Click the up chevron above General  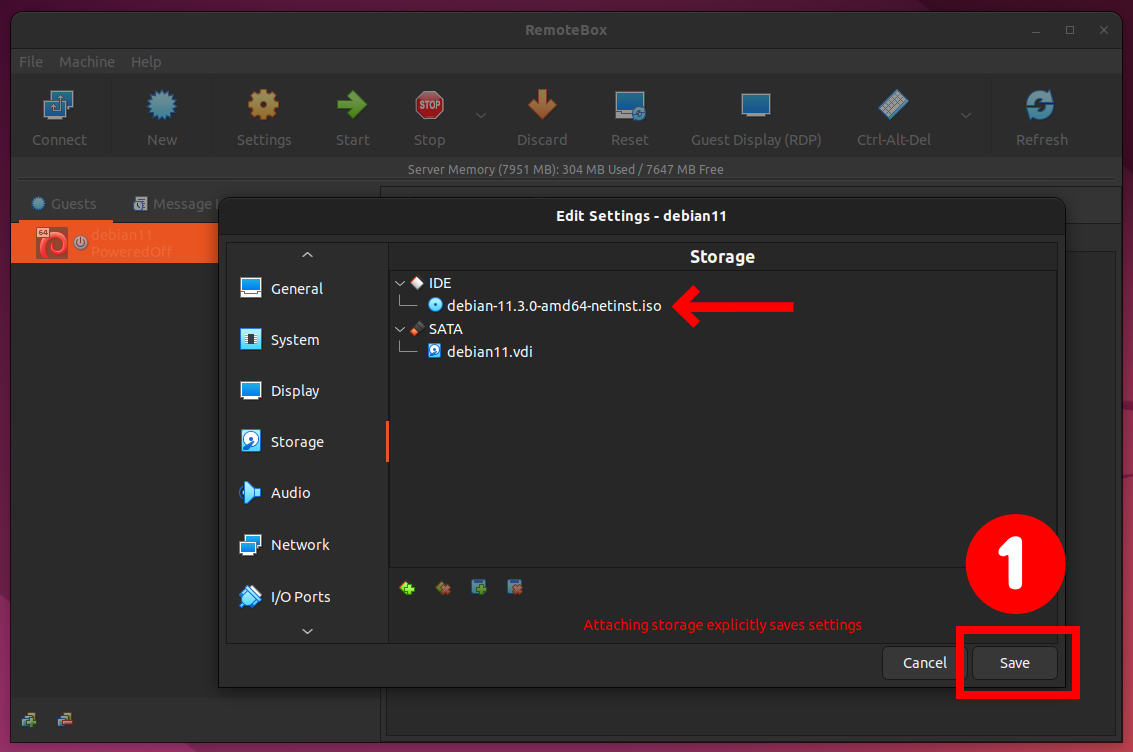[x=307, y=254]
